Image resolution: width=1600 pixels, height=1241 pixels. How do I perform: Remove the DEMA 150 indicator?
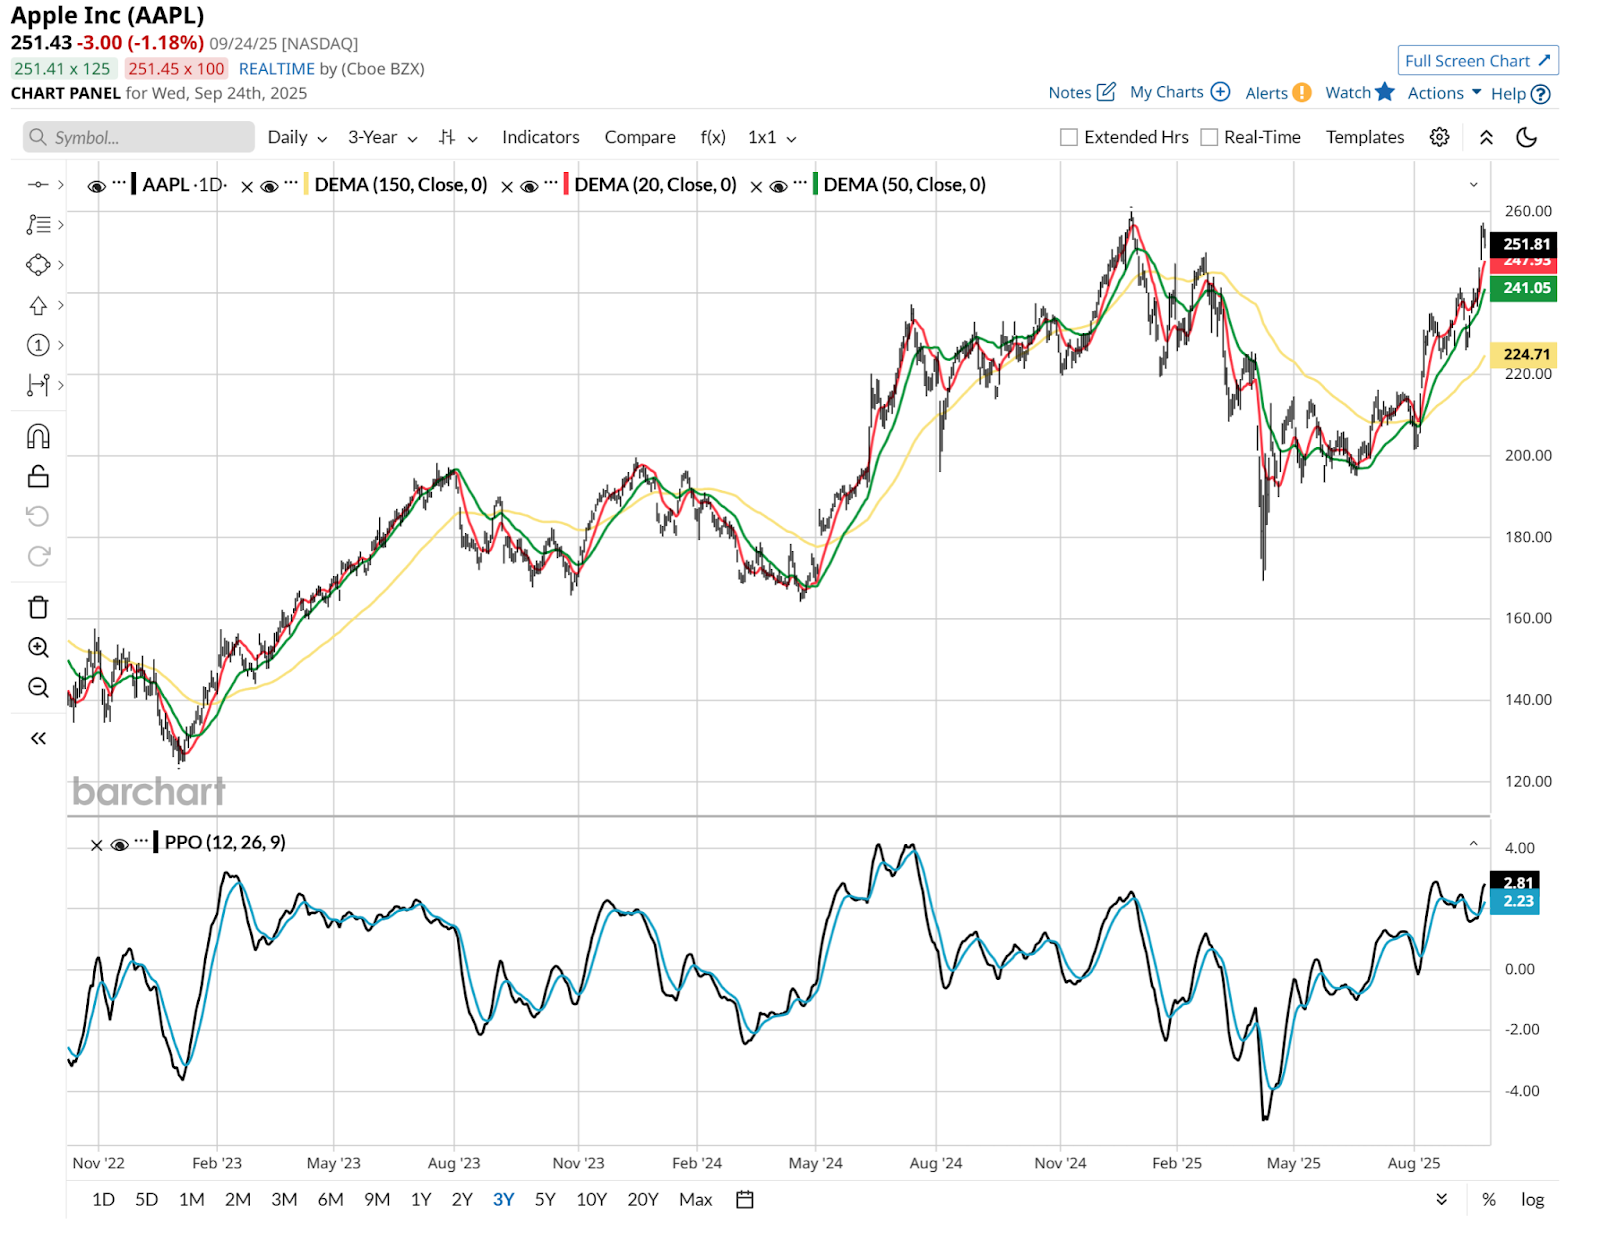coord(247,186)
